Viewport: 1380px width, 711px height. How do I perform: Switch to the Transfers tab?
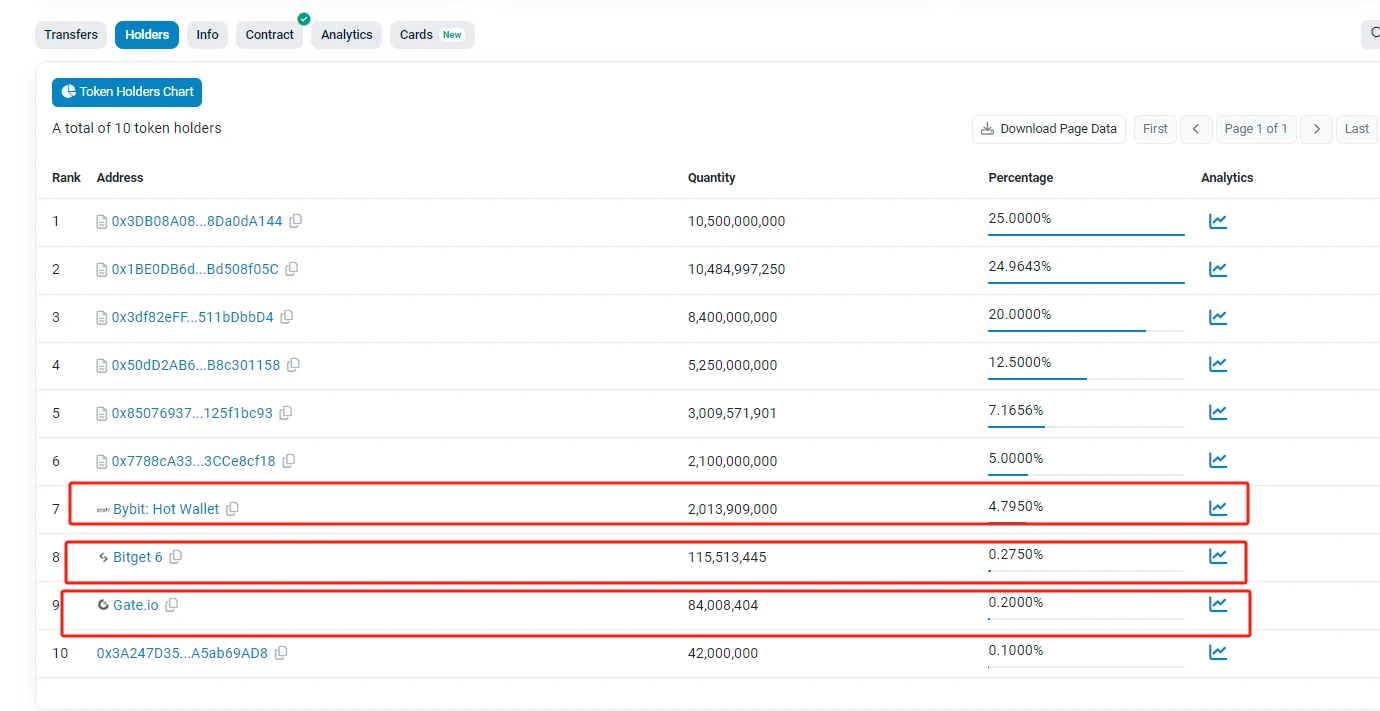(x=71, y=35)
